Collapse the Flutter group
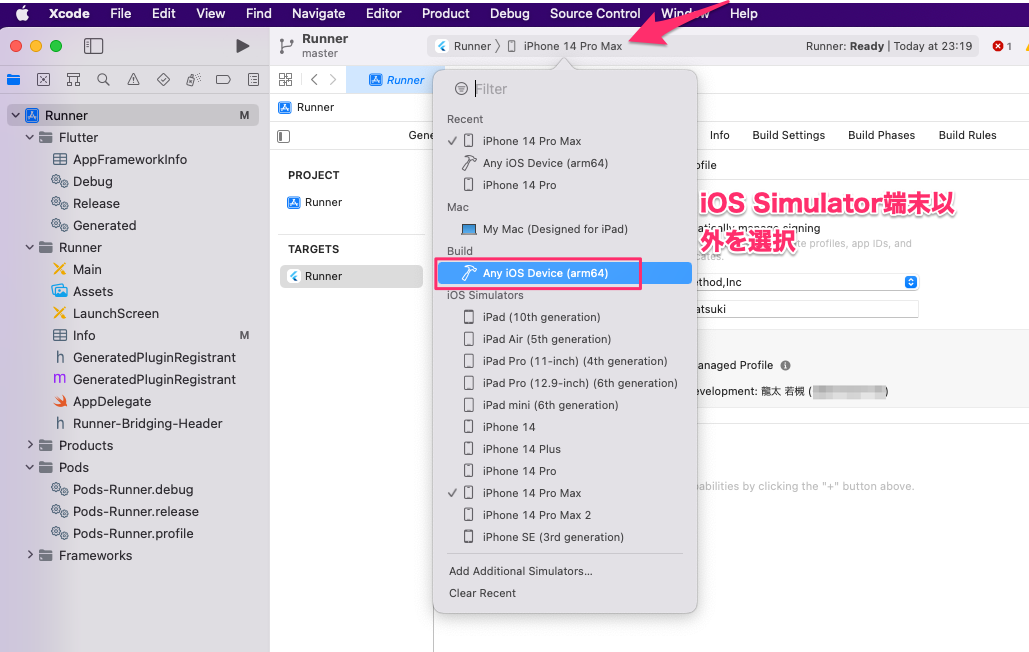 (x=30, y=137)
